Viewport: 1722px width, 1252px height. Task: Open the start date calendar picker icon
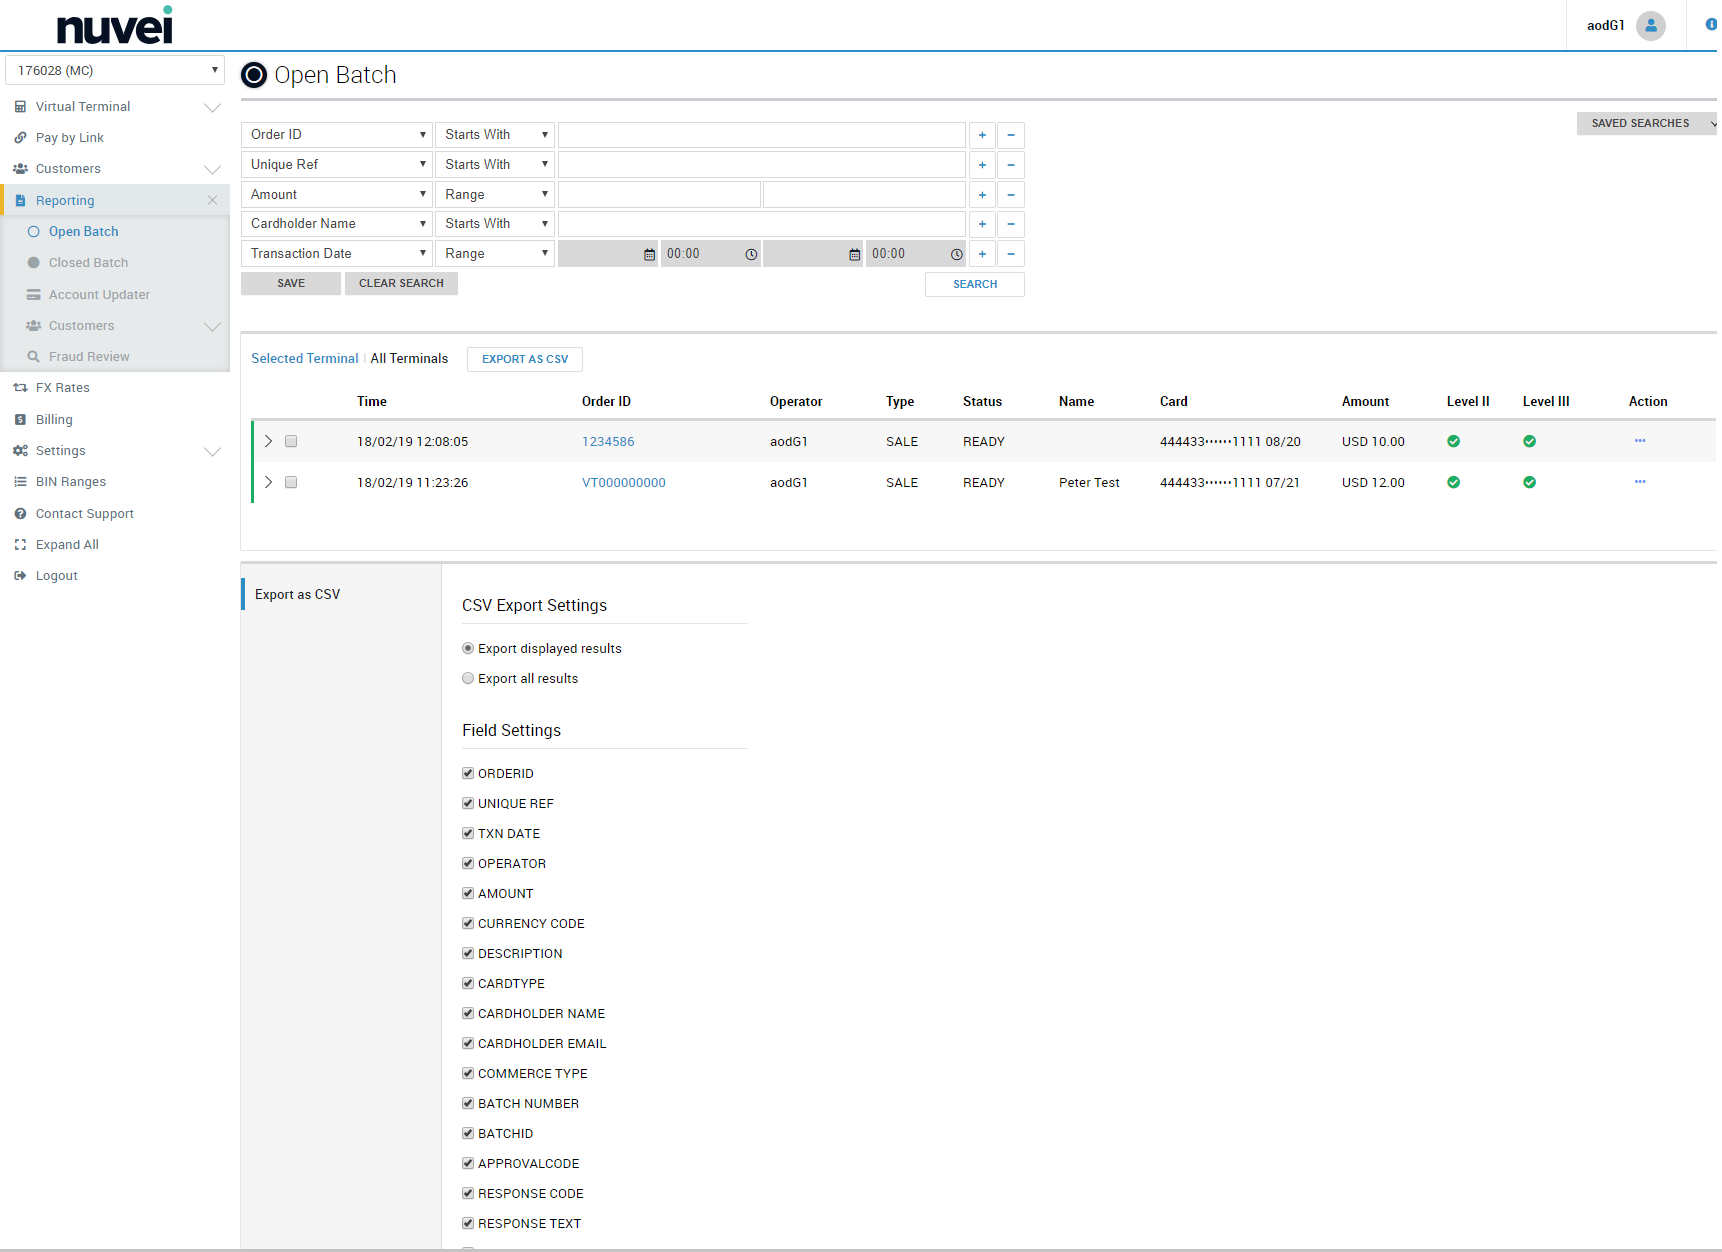pos(649,255)
